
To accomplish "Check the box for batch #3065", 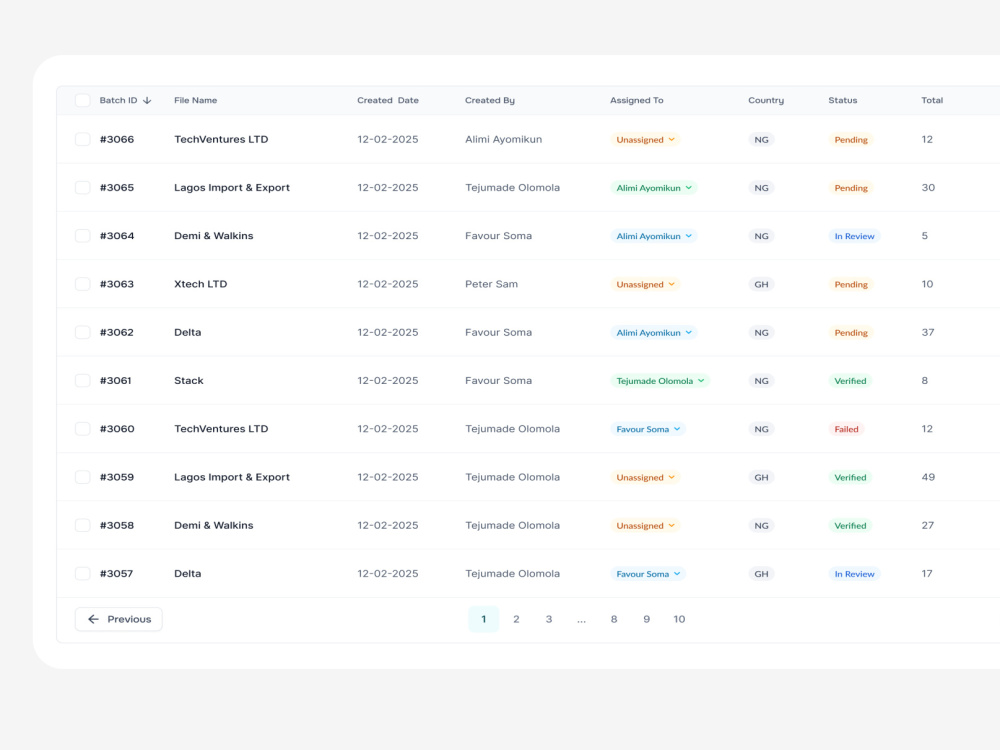I will point(82,188).
